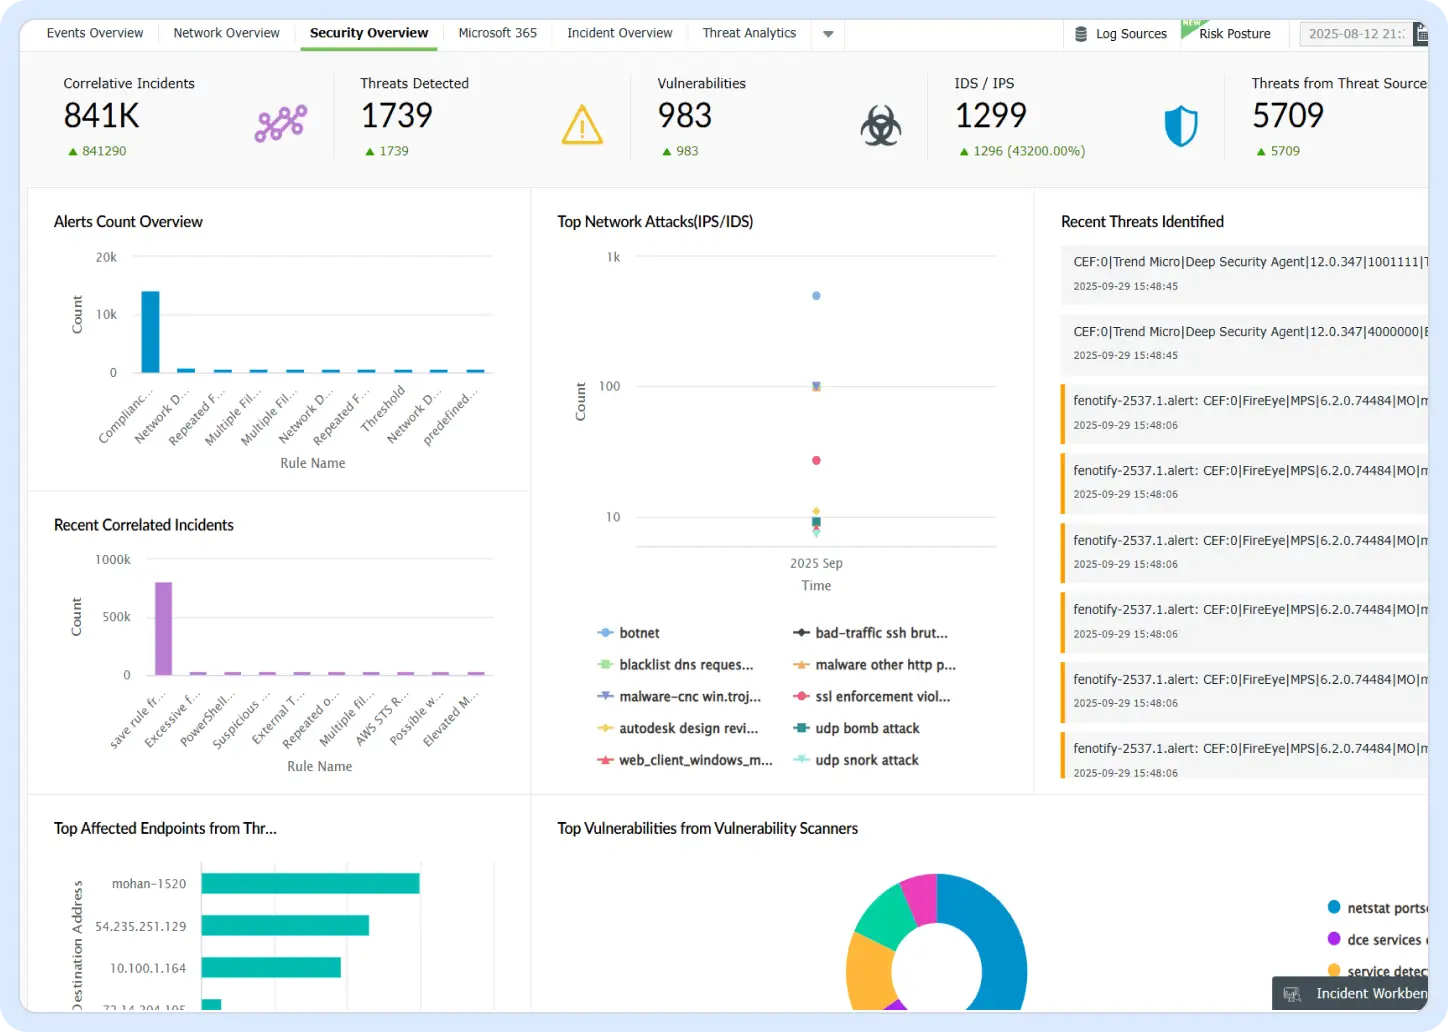Image resolution: width=1448 pixels, height=1032 pixels.
Task: Open the Microsoft 365 tab
Action: (498, 33)
